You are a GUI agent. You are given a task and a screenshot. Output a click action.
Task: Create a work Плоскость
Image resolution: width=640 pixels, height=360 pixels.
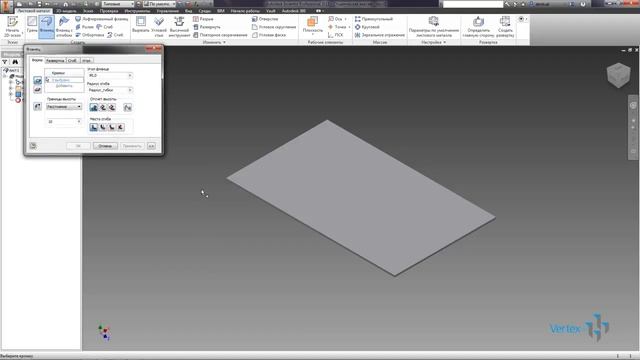313,25
